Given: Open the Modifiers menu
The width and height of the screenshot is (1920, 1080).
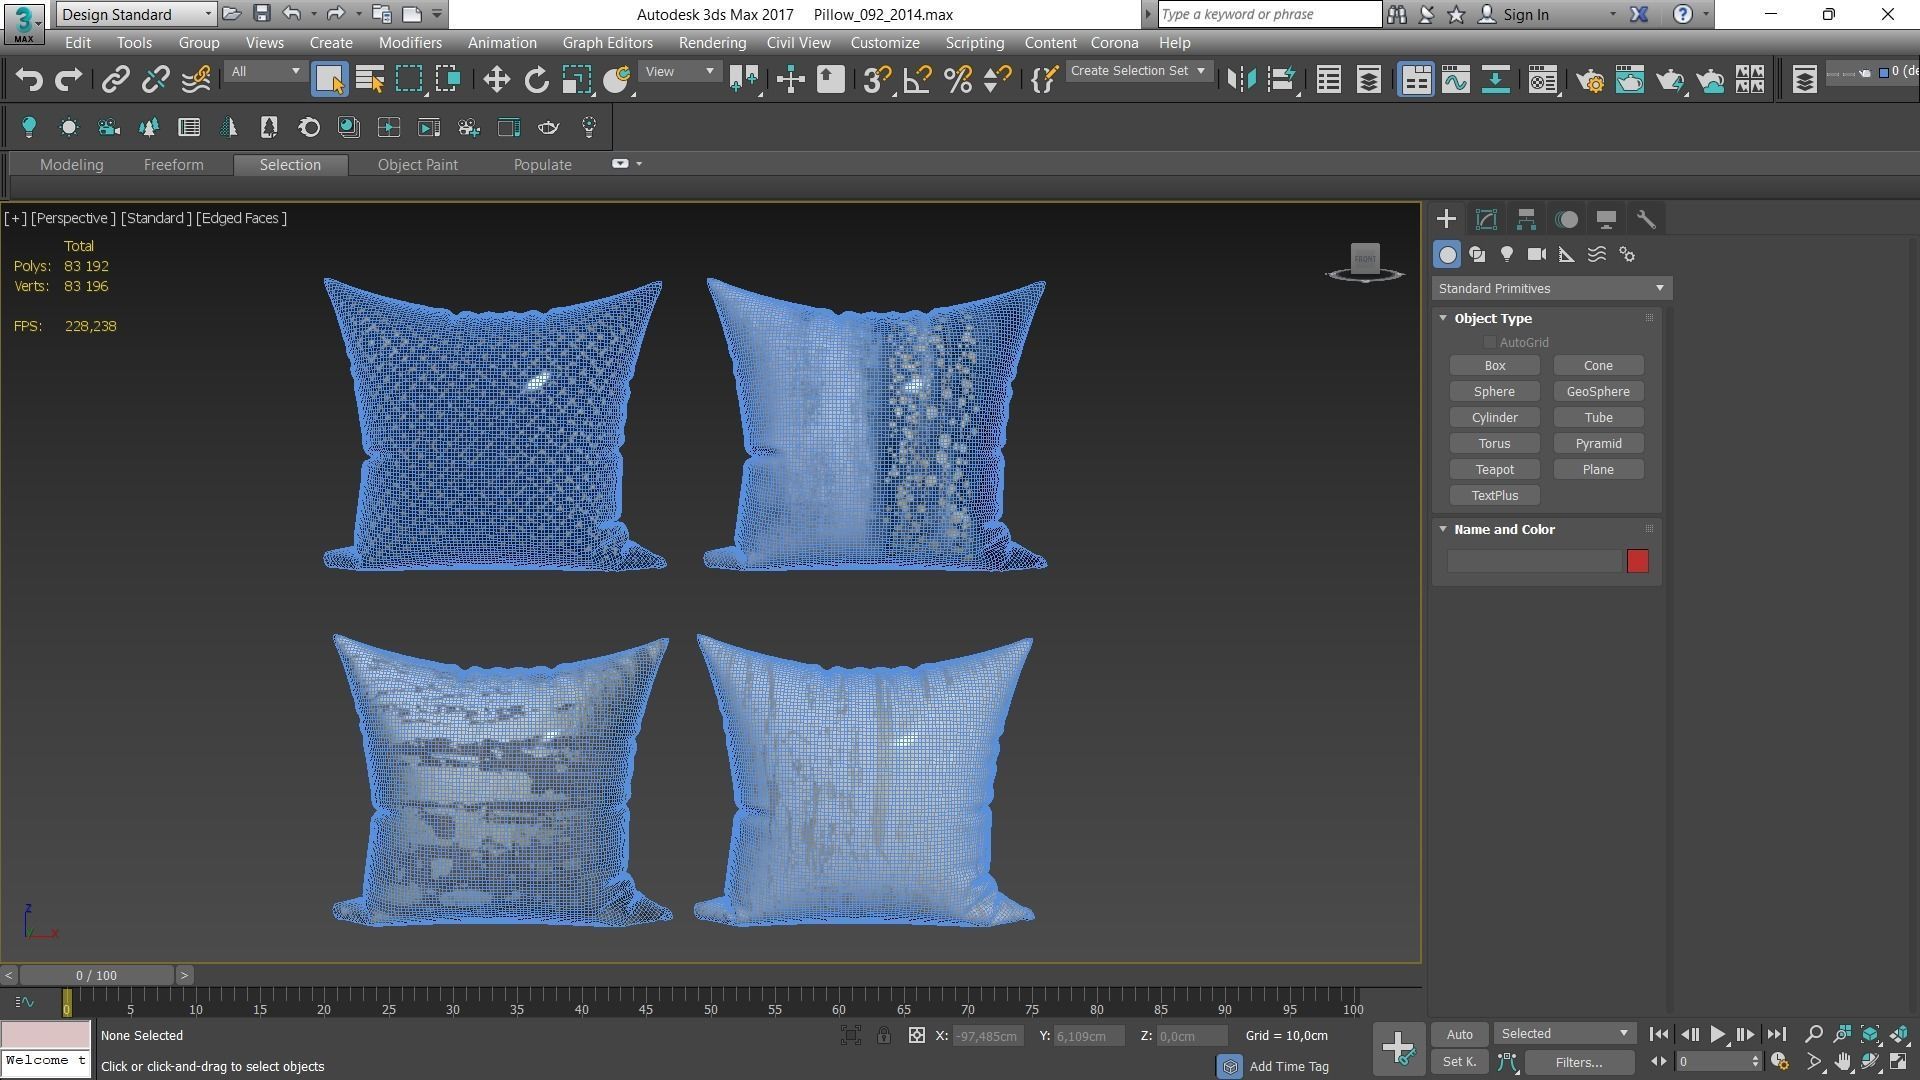Looking at the screenshot, I should coord(410,43).
